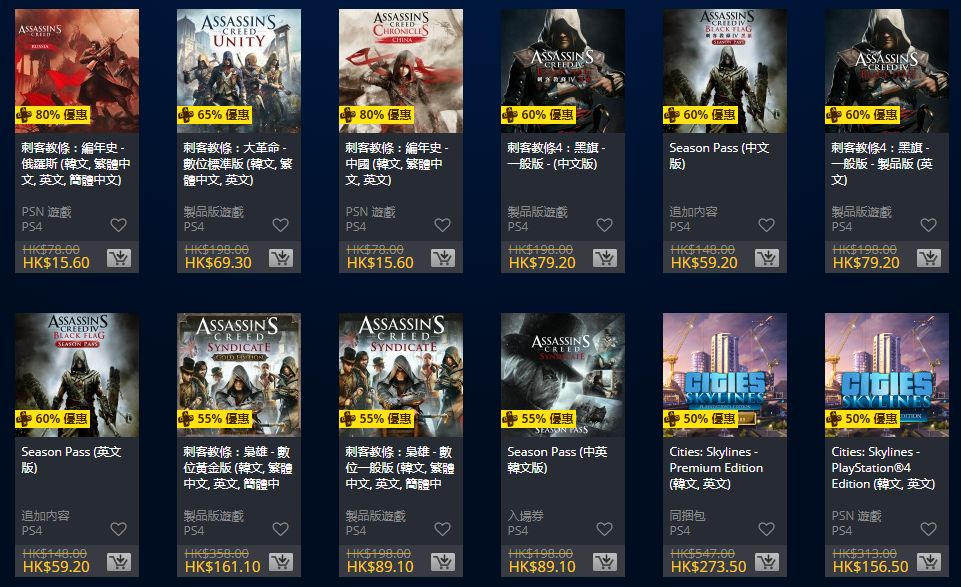Add Chronicles China game to cart
This screenshot has width=961, height=587.
443,258
